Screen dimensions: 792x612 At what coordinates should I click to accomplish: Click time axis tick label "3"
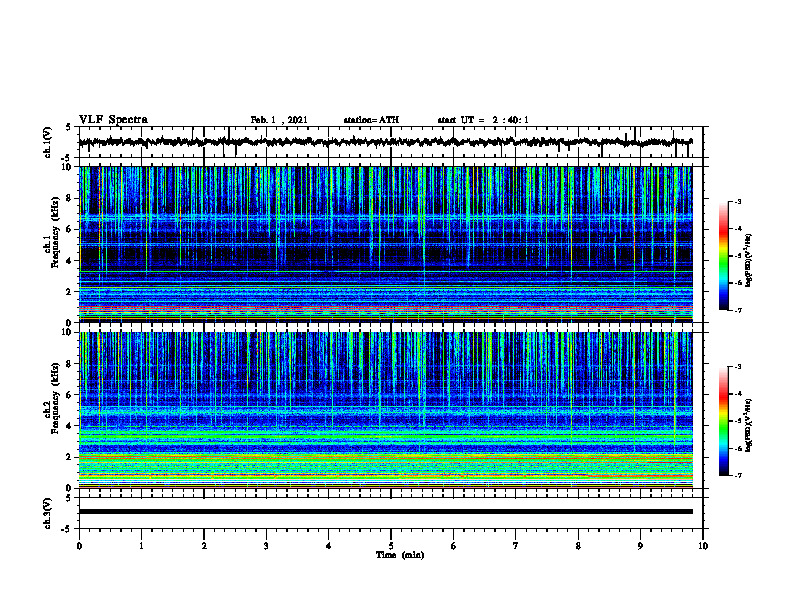266,546
